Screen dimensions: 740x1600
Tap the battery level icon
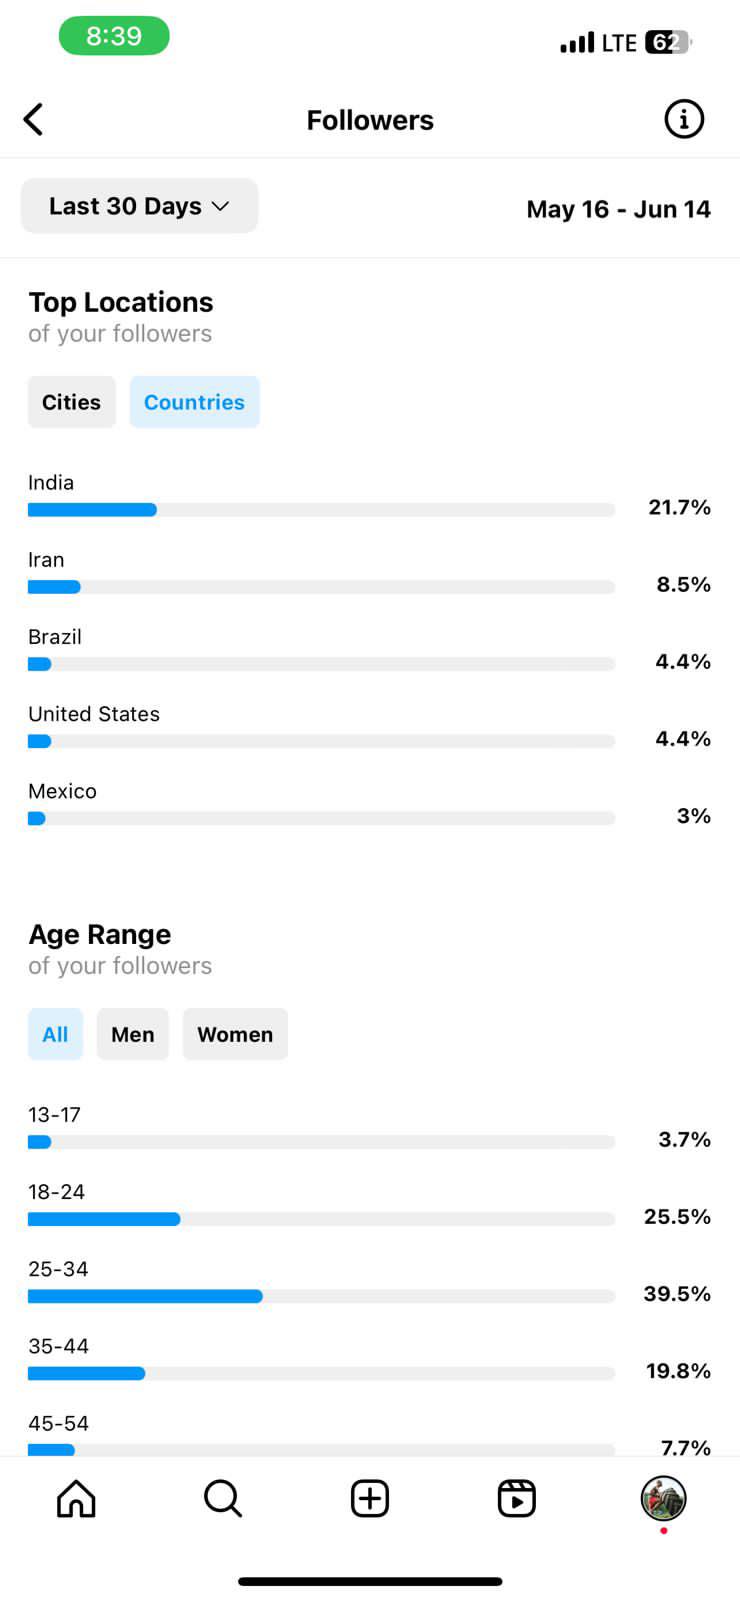pyautogui.click(x=668, y=42)
